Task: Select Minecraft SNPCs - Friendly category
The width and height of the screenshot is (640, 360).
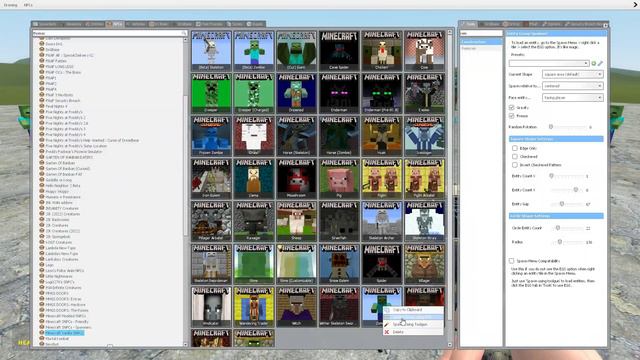Action: tap(67, 322)
